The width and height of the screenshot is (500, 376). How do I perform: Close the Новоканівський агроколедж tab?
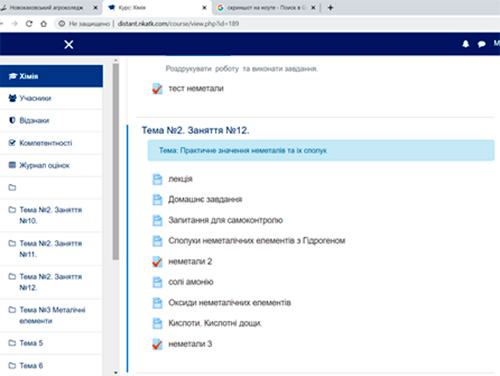pos(95,8)
